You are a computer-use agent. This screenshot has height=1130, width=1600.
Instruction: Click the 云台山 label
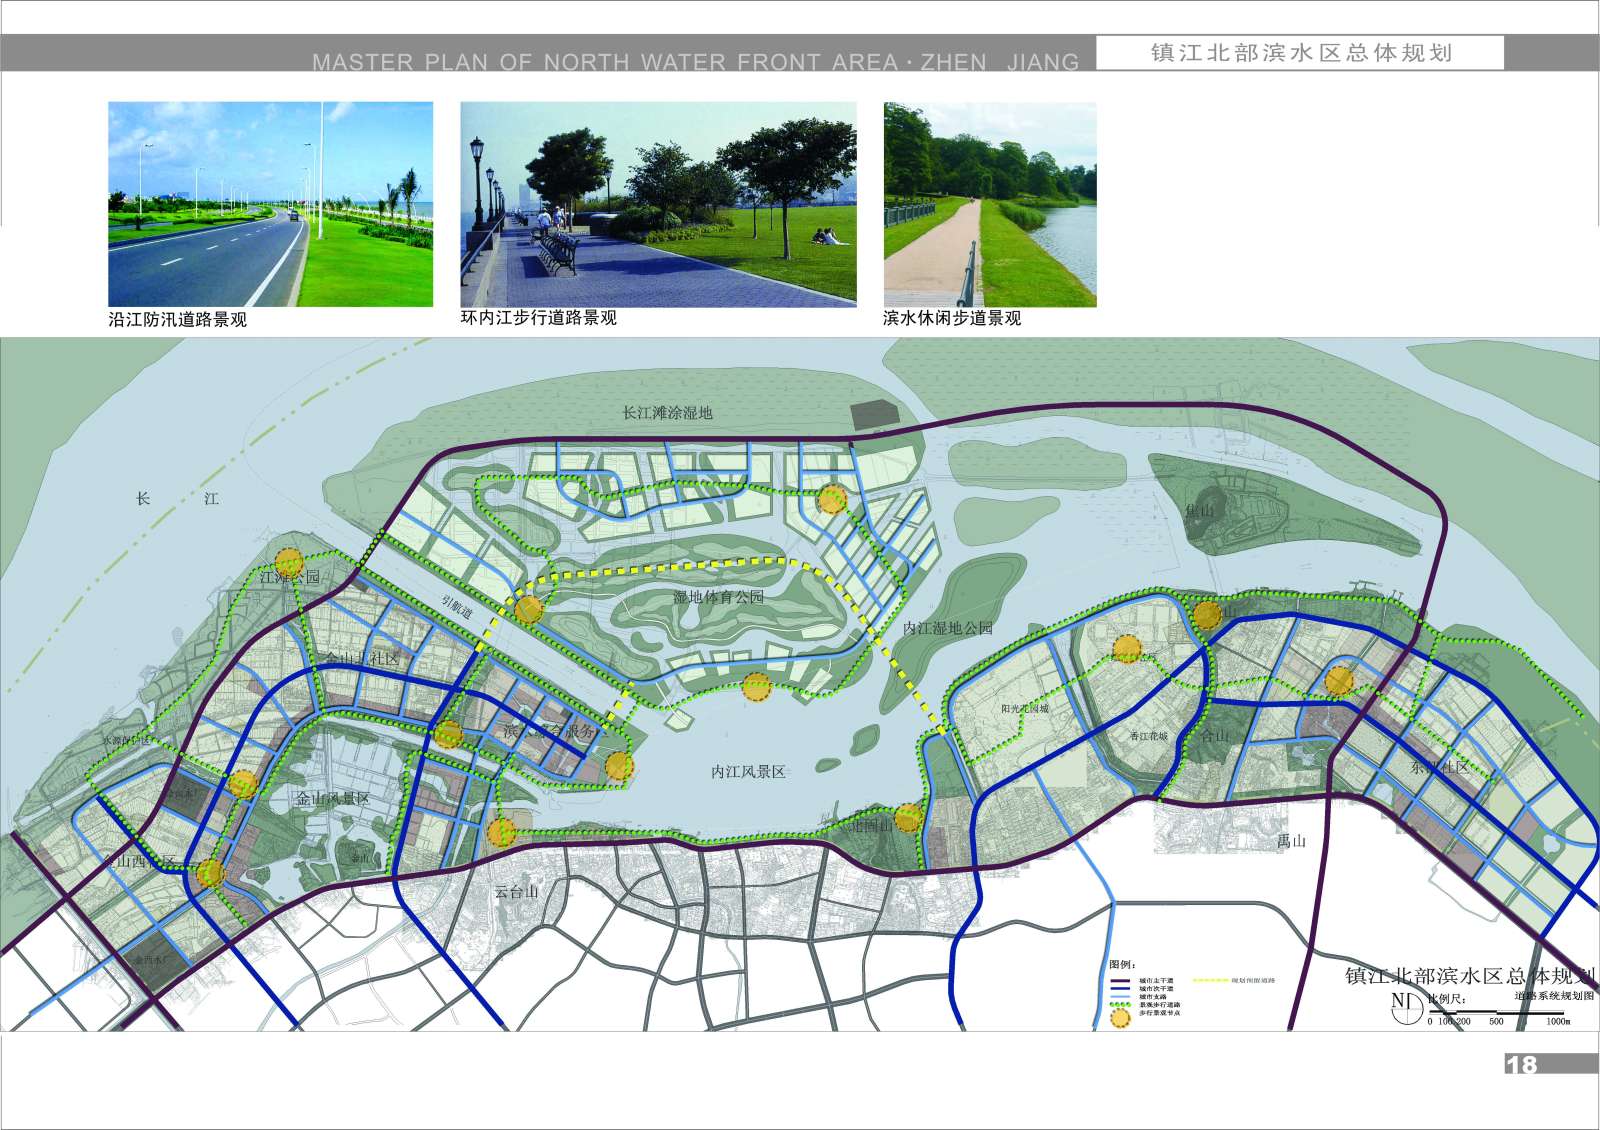pos(517,892)
